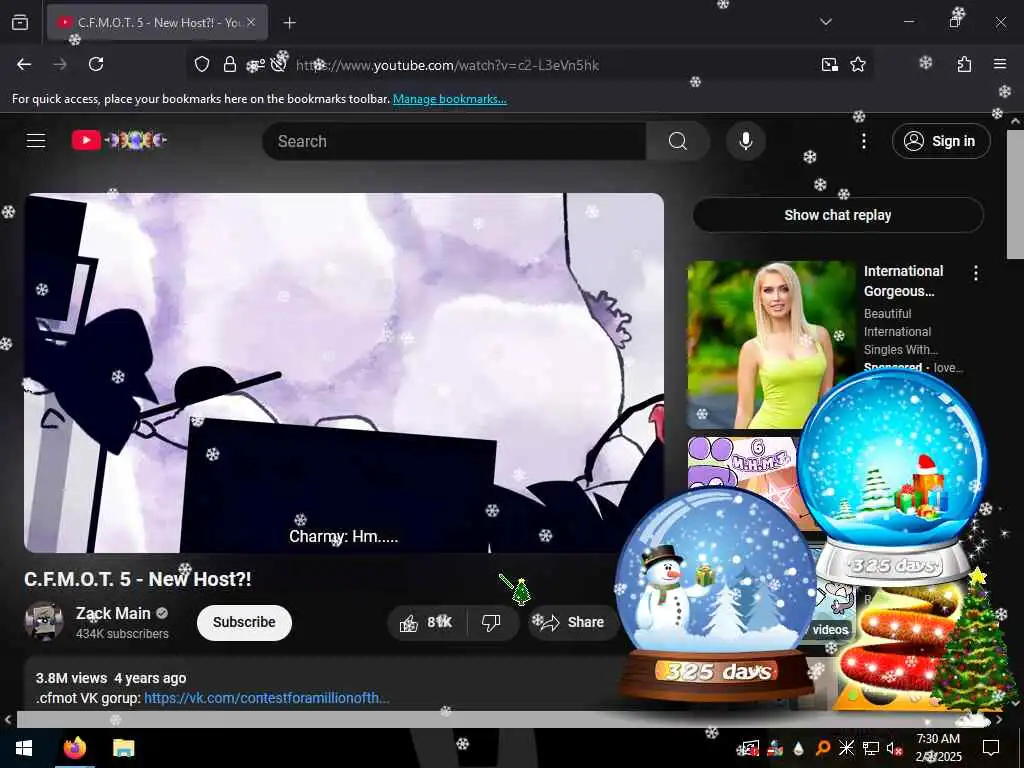Viewport: 1024px width, 768px height.
Task: Open Windows notification center icon
Action: click(991, 748)
